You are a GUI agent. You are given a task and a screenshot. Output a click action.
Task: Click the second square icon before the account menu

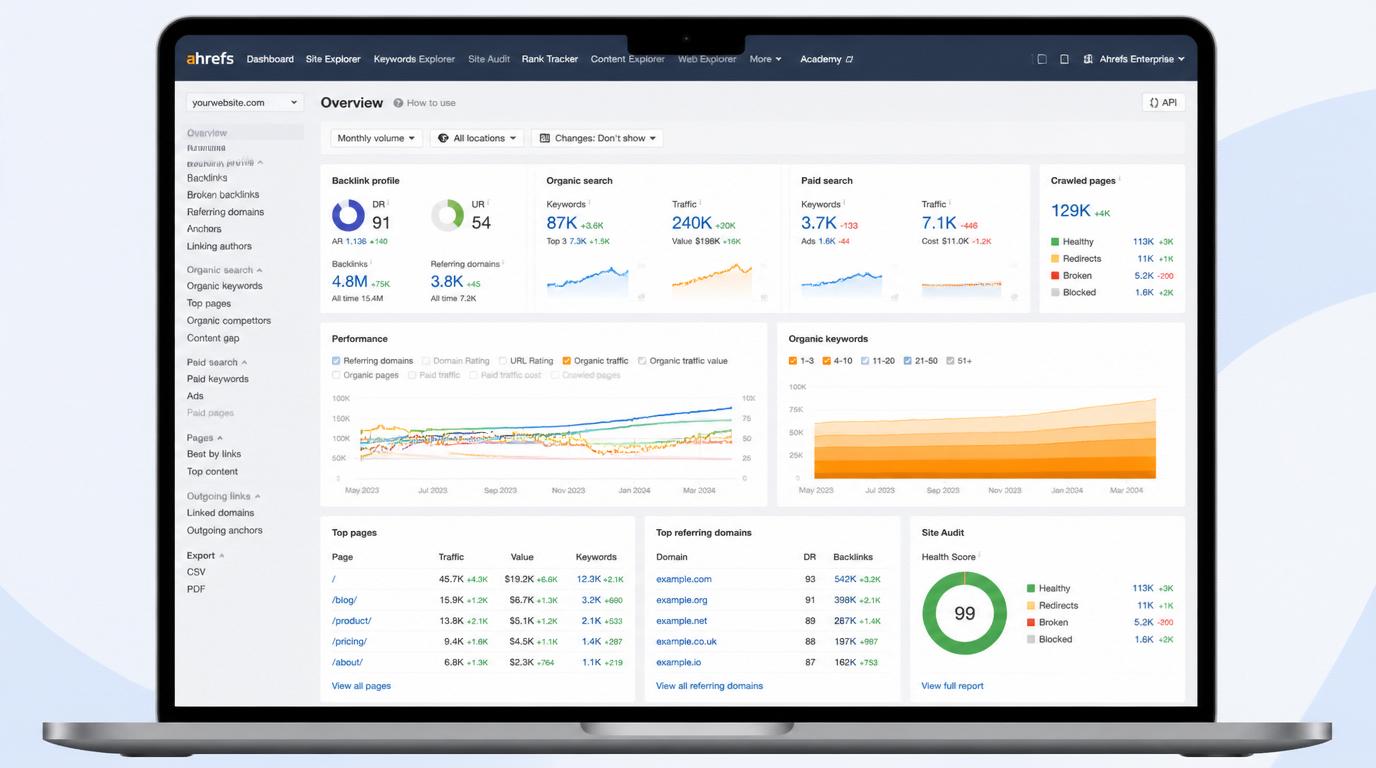click(1064, 59)
